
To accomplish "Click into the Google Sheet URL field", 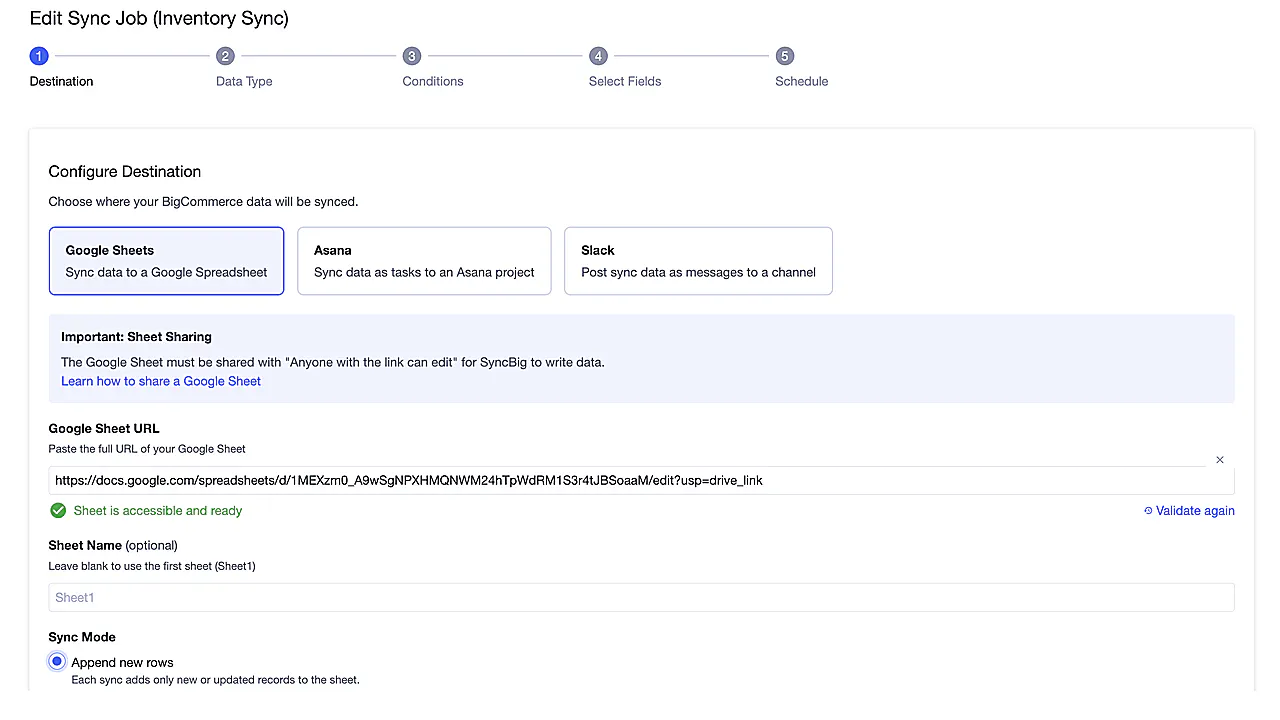I will pyautogui.click(x=641, y=480).
